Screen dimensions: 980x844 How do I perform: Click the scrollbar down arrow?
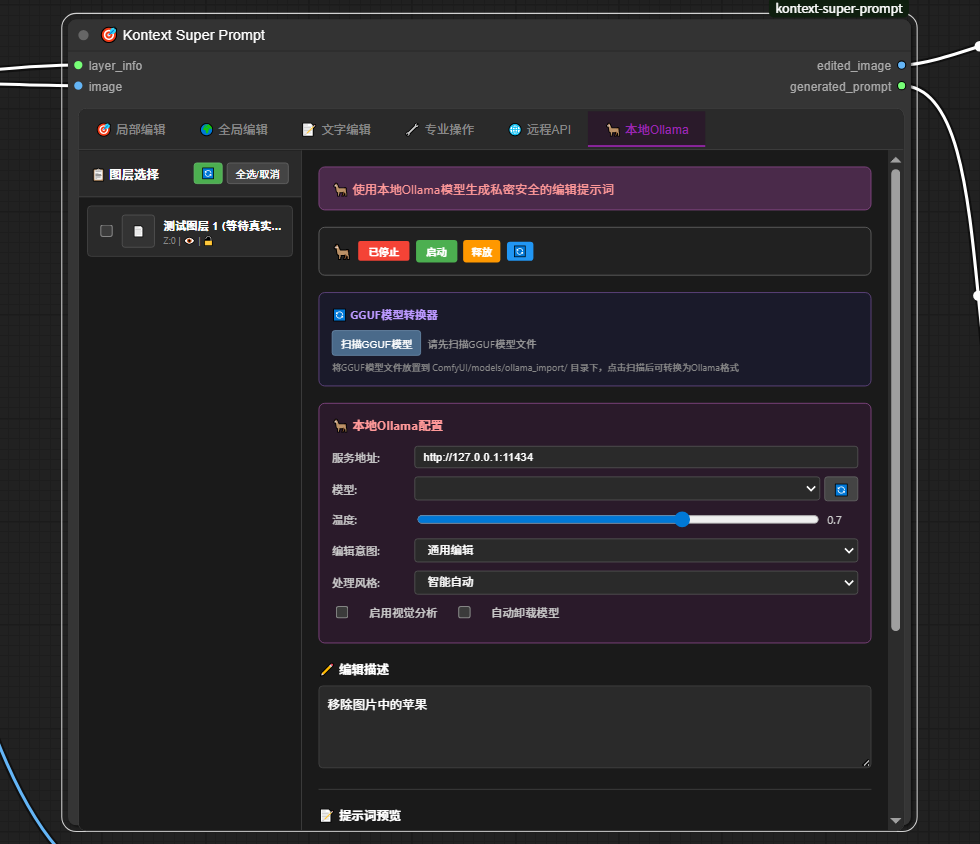click(895, 820)
